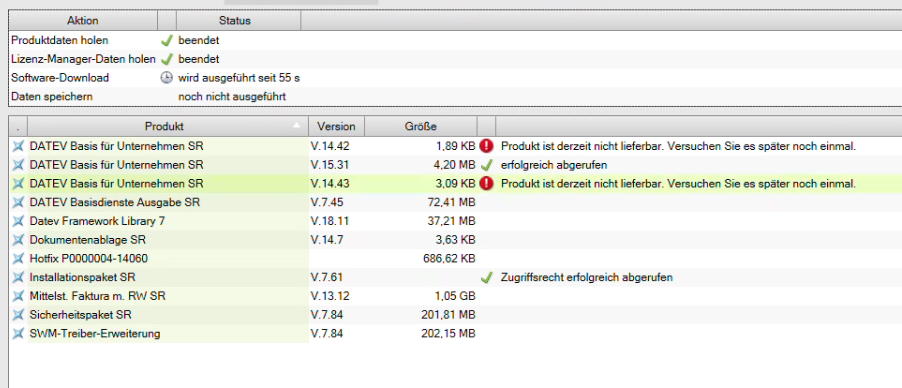Sort by the Größe column header
This screenshot has width=902, height=388.
pos(421,126)
